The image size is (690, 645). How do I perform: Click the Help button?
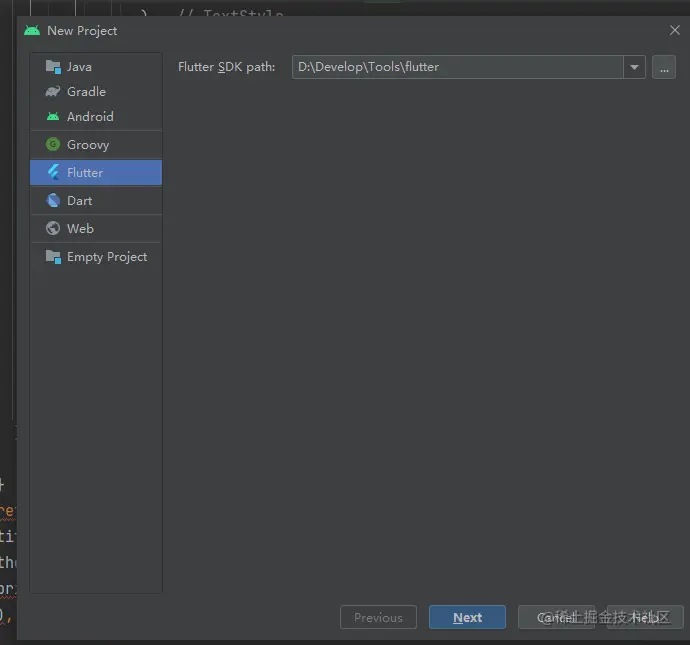point(645,617)
